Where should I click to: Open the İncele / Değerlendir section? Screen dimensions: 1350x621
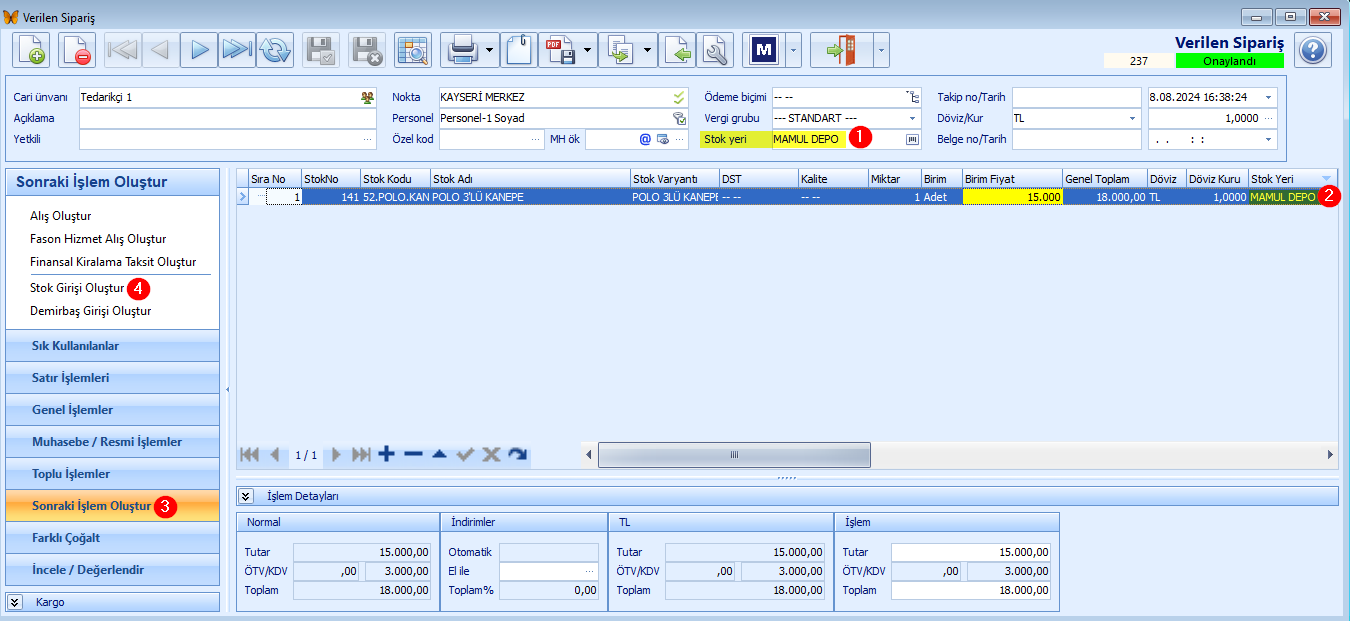[x=112, y=570]
